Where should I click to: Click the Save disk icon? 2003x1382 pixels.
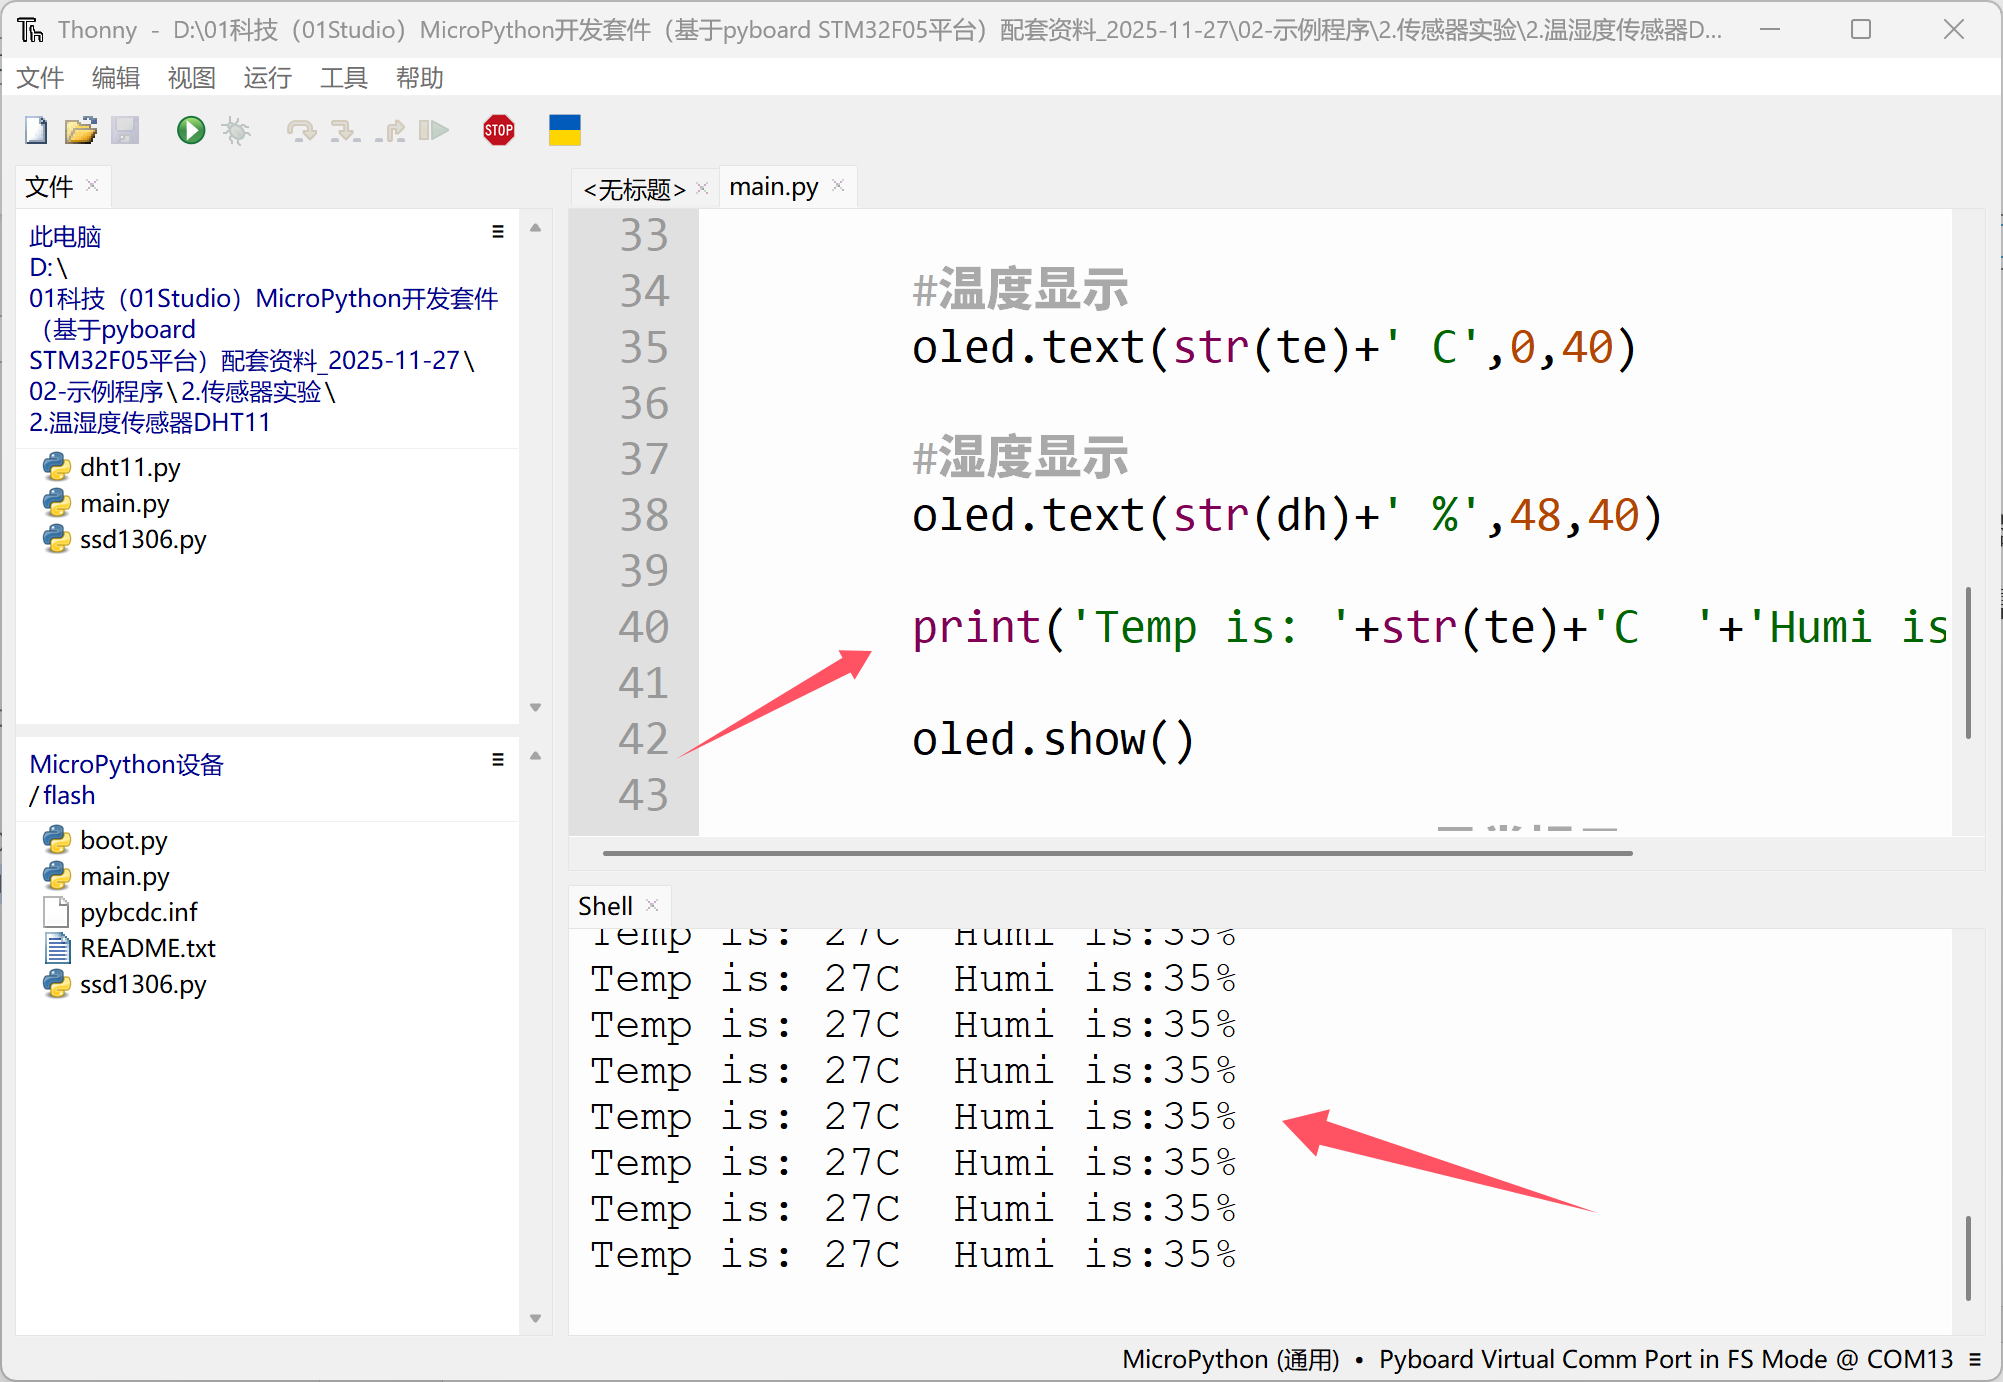pos(125,131)
